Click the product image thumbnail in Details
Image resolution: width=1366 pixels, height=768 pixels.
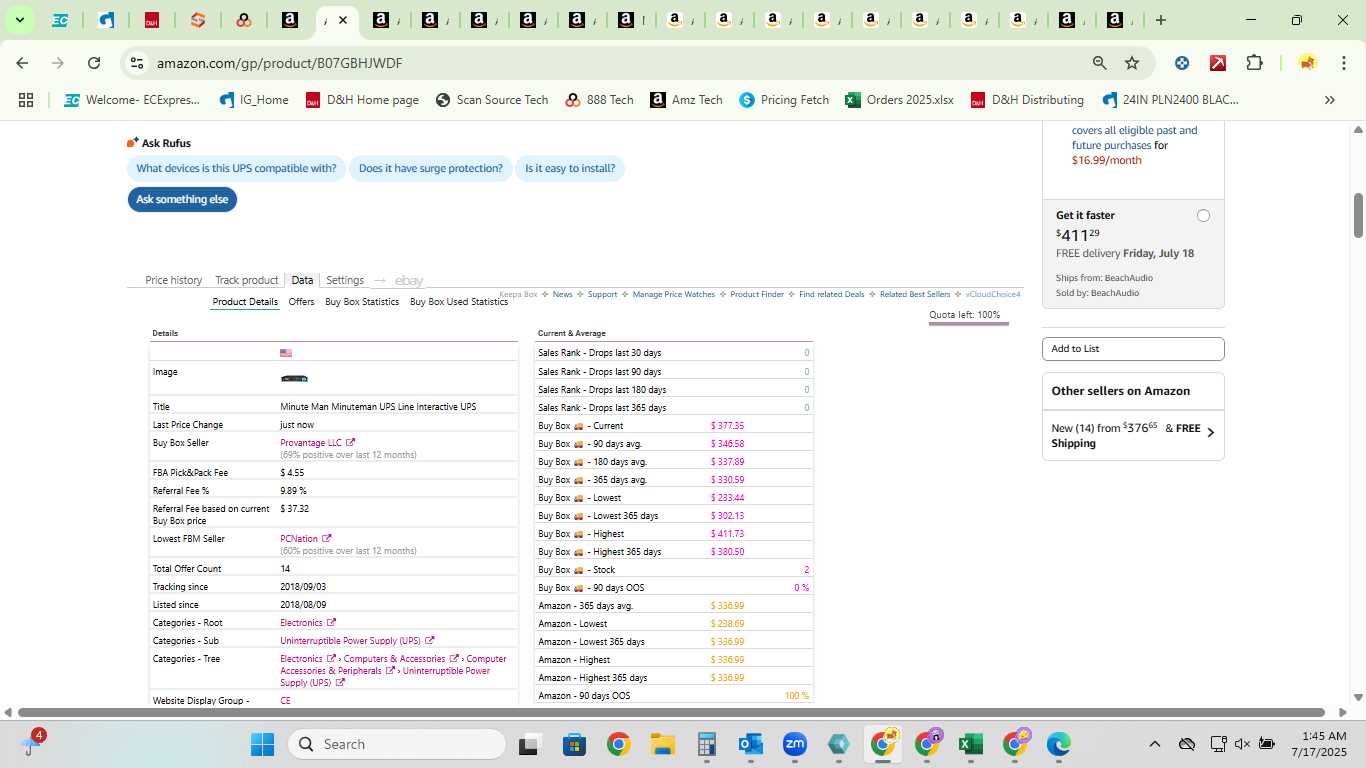click(294, 379)
